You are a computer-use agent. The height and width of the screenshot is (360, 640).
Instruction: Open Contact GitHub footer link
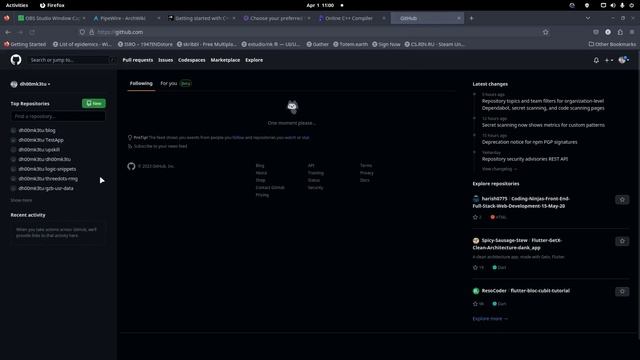270,188
